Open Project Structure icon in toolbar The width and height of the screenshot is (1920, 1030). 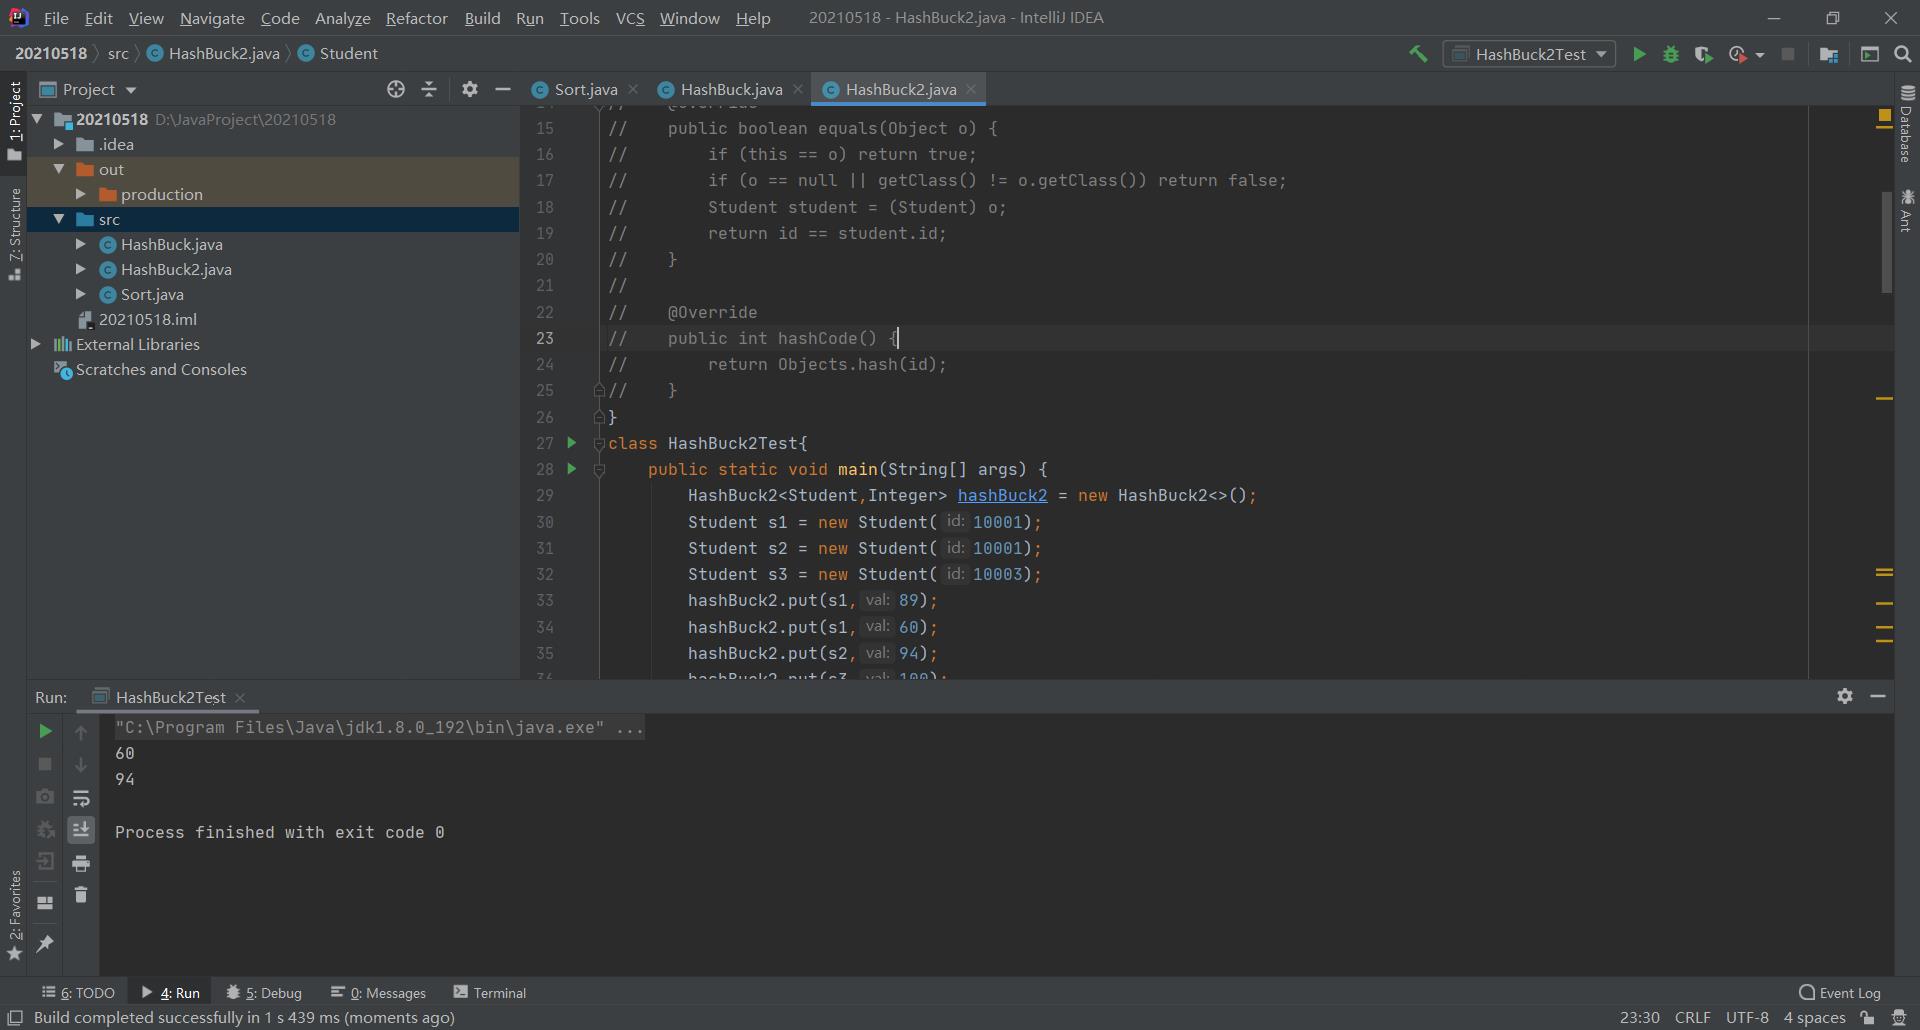(x=1829, y=54)
